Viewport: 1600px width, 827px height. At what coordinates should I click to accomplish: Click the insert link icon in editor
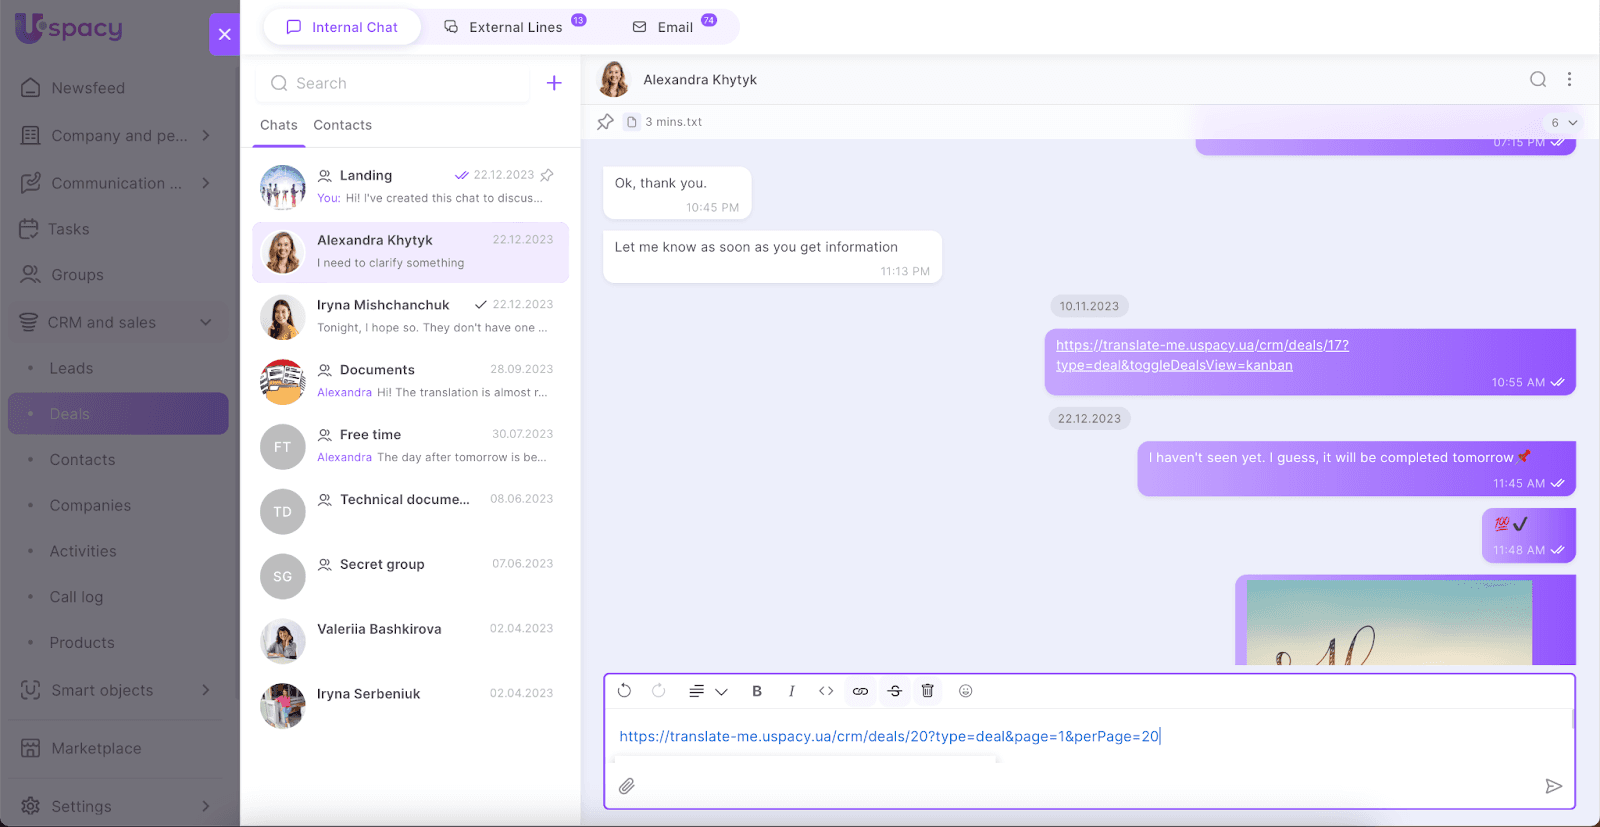[860, 691]
